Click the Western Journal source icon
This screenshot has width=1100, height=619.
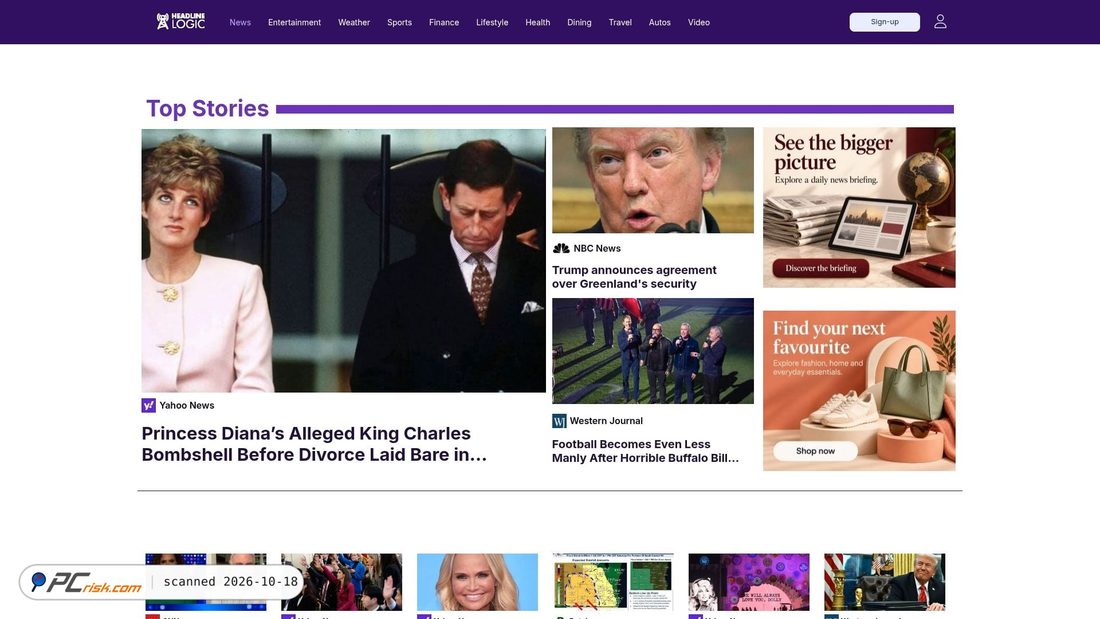pos(559,421)
